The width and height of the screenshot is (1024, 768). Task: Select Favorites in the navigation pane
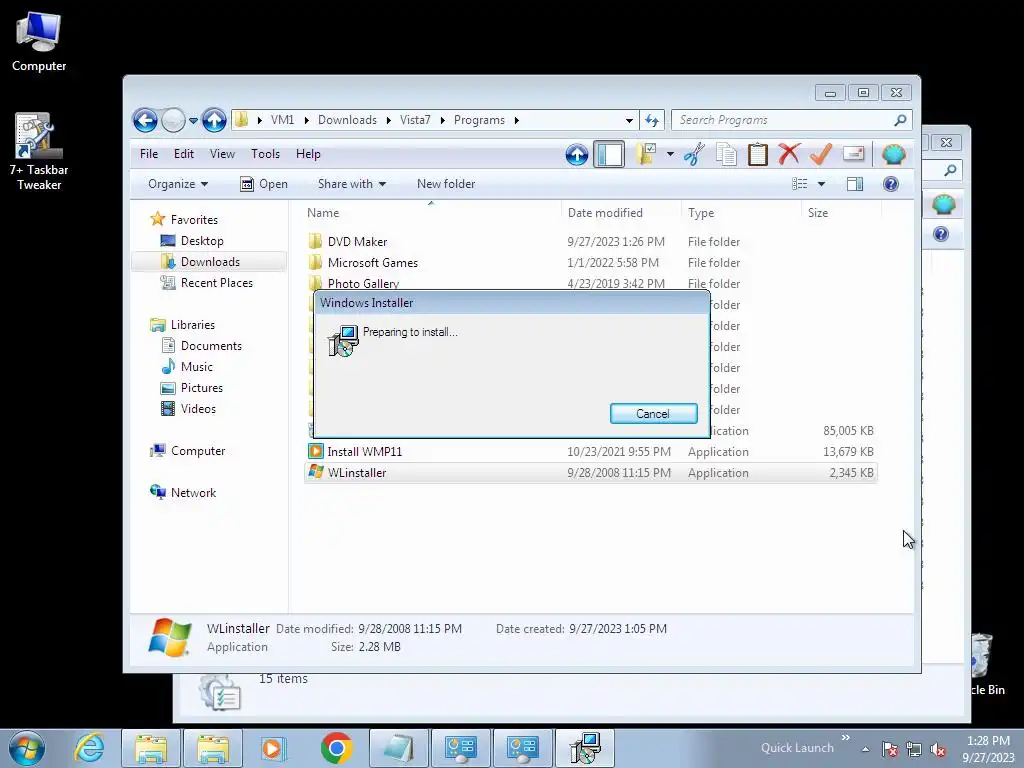[194, 220]
